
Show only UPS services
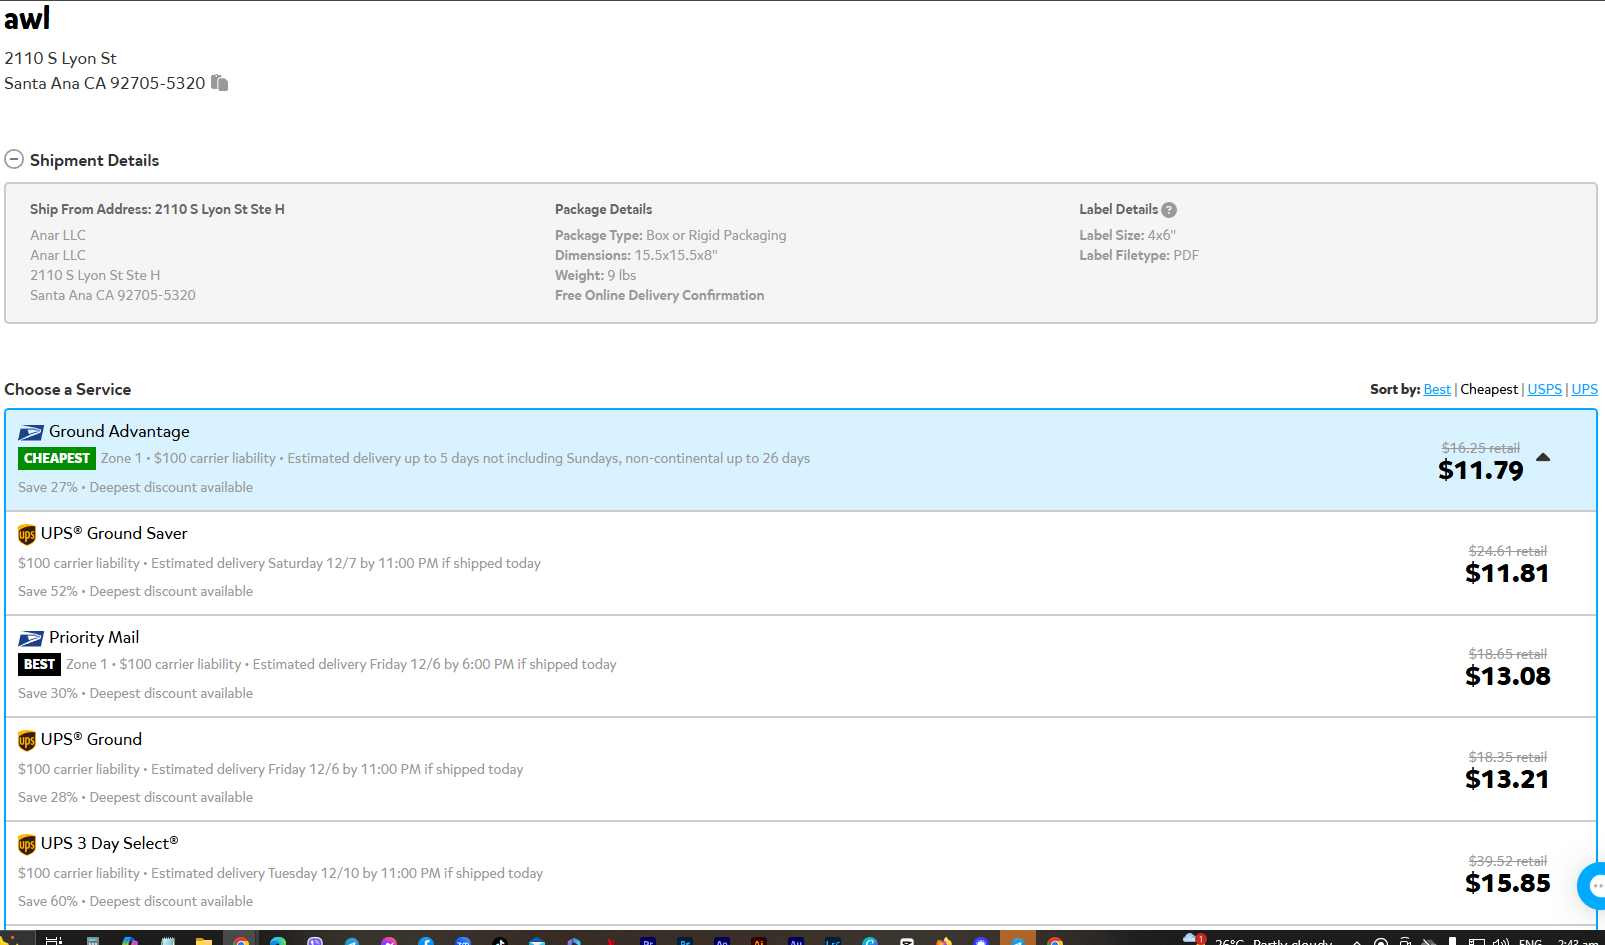pos(1584,389)
